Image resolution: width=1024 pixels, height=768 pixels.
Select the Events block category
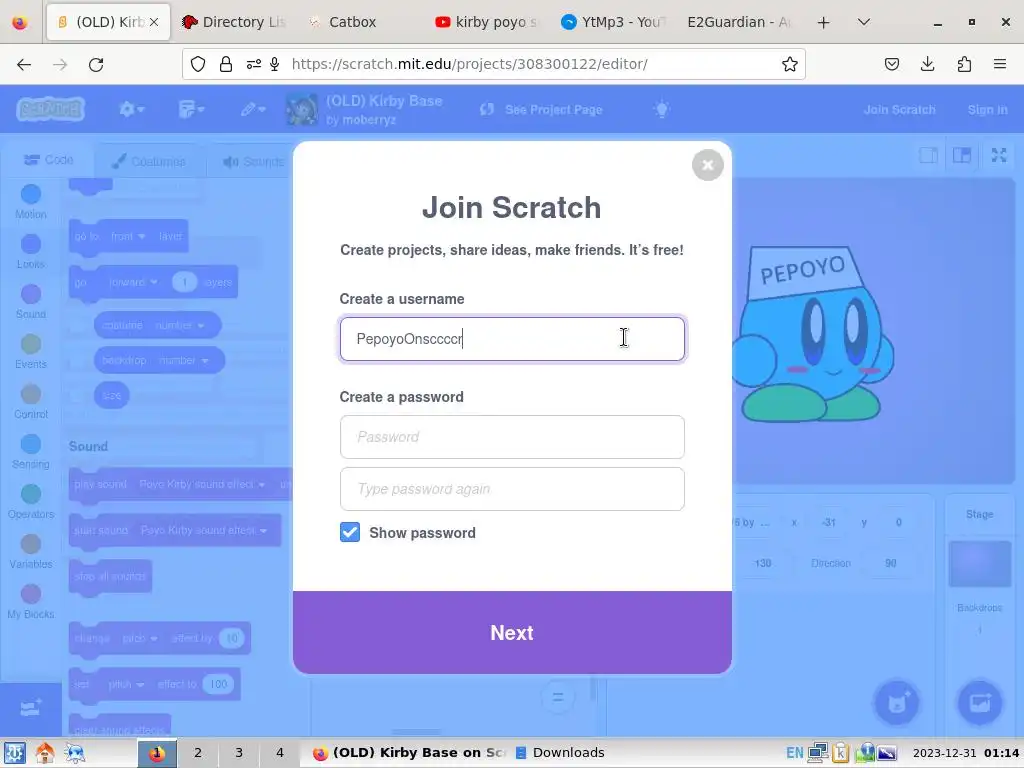tap(31, 351)
